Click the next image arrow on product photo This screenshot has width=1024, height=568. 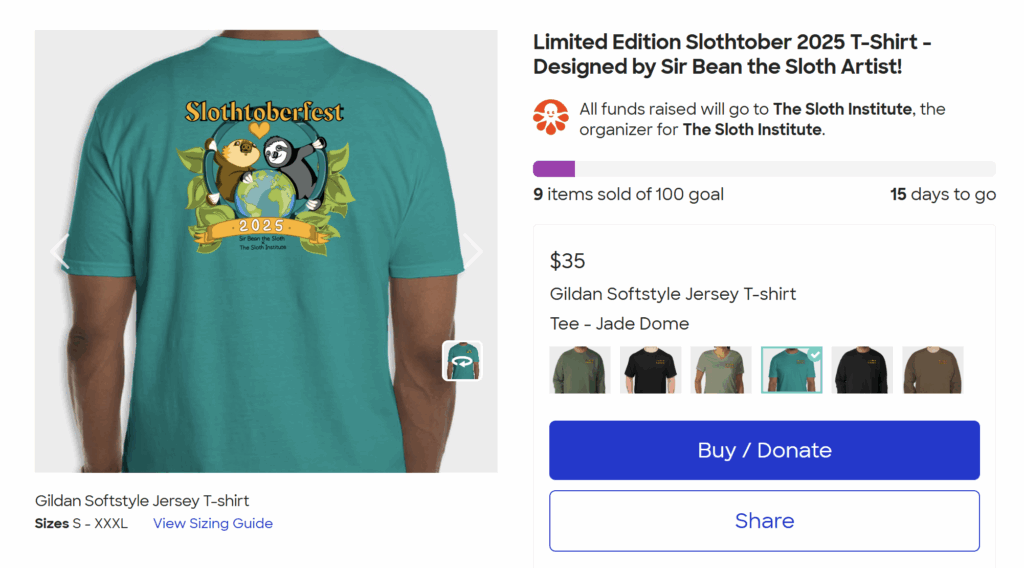[472, 251]
